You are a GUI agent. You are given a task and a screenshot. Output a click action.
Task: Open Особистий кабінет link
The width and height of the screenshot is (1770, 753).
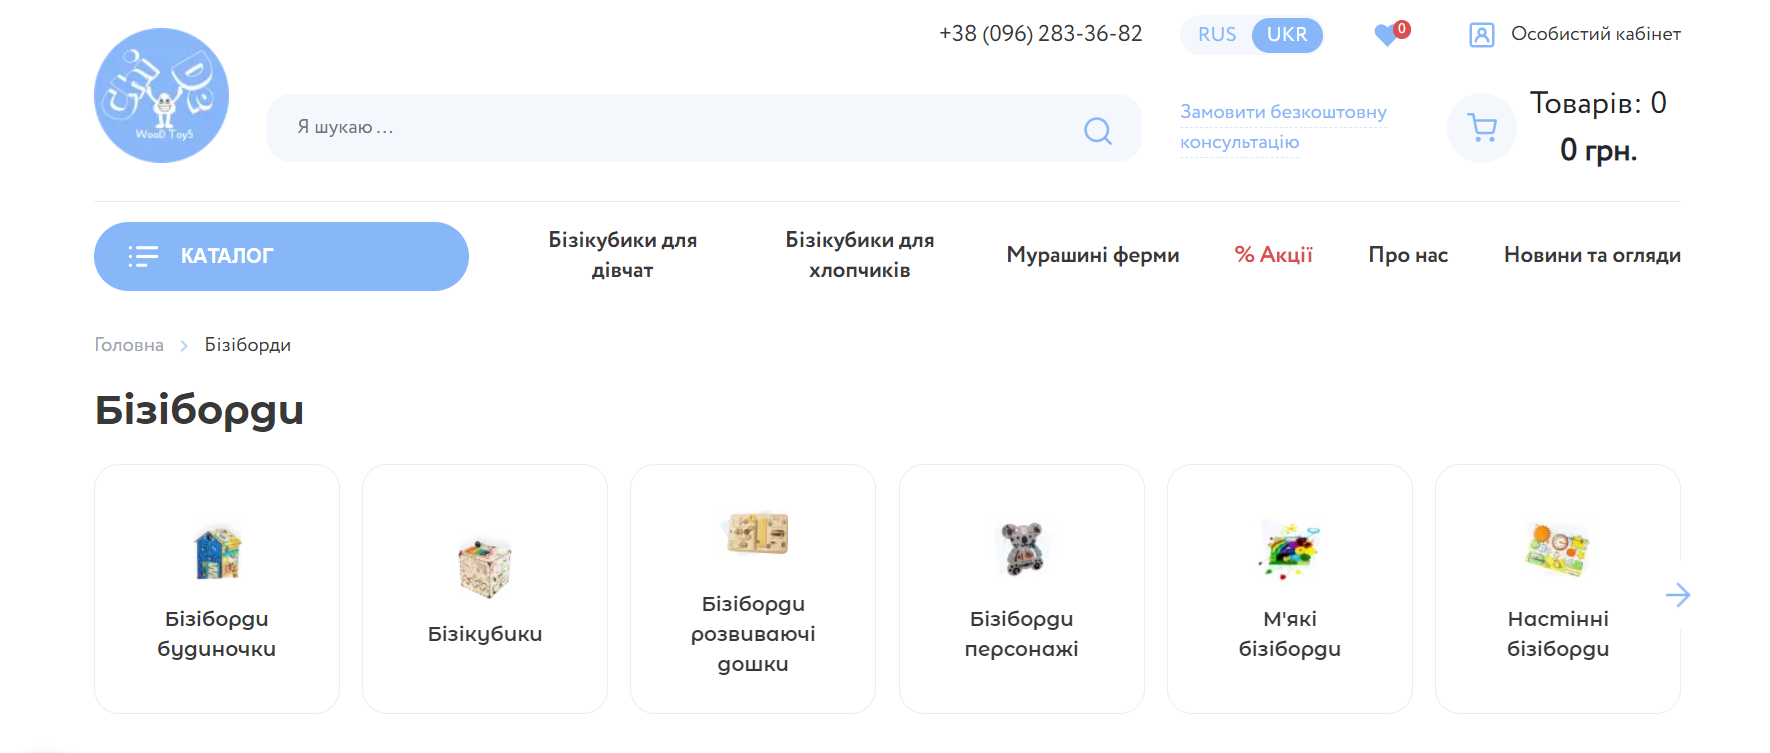pos(1595,34)
